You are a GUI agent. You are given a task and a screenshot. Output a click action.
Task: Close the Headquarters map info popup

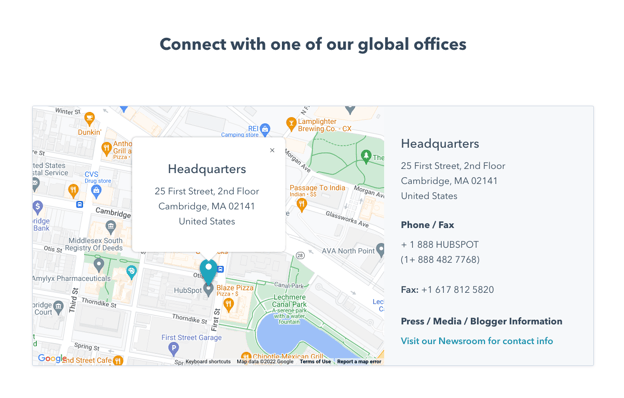coord(272,150)
